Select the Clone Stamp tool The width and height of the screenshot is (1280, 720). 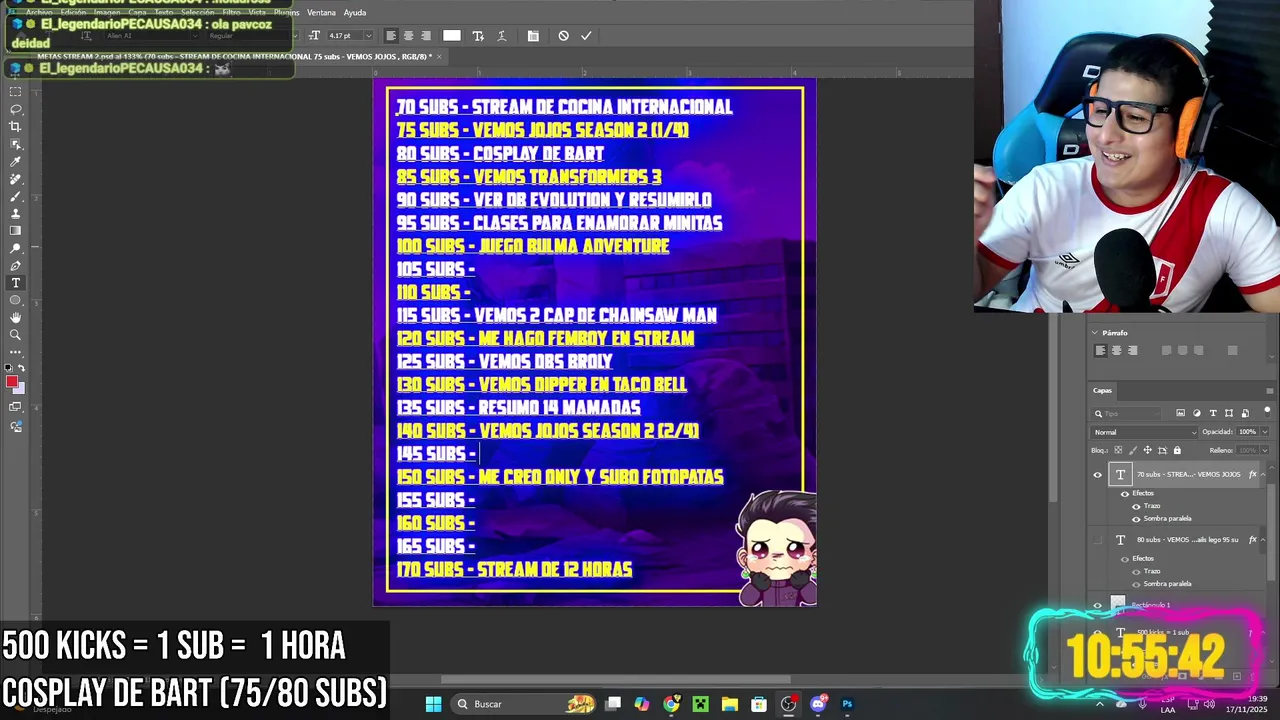(15, 213)
